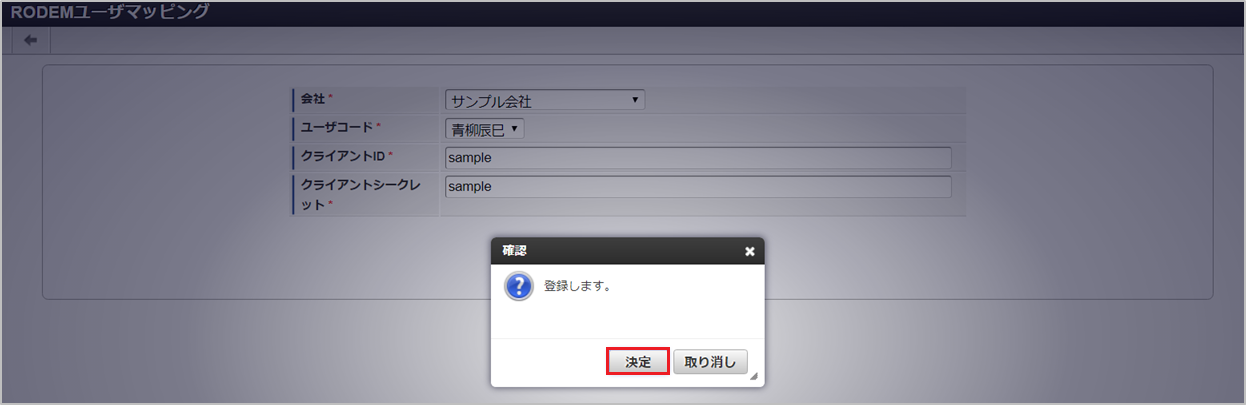Click the クライアントシークレット field label

361,195
